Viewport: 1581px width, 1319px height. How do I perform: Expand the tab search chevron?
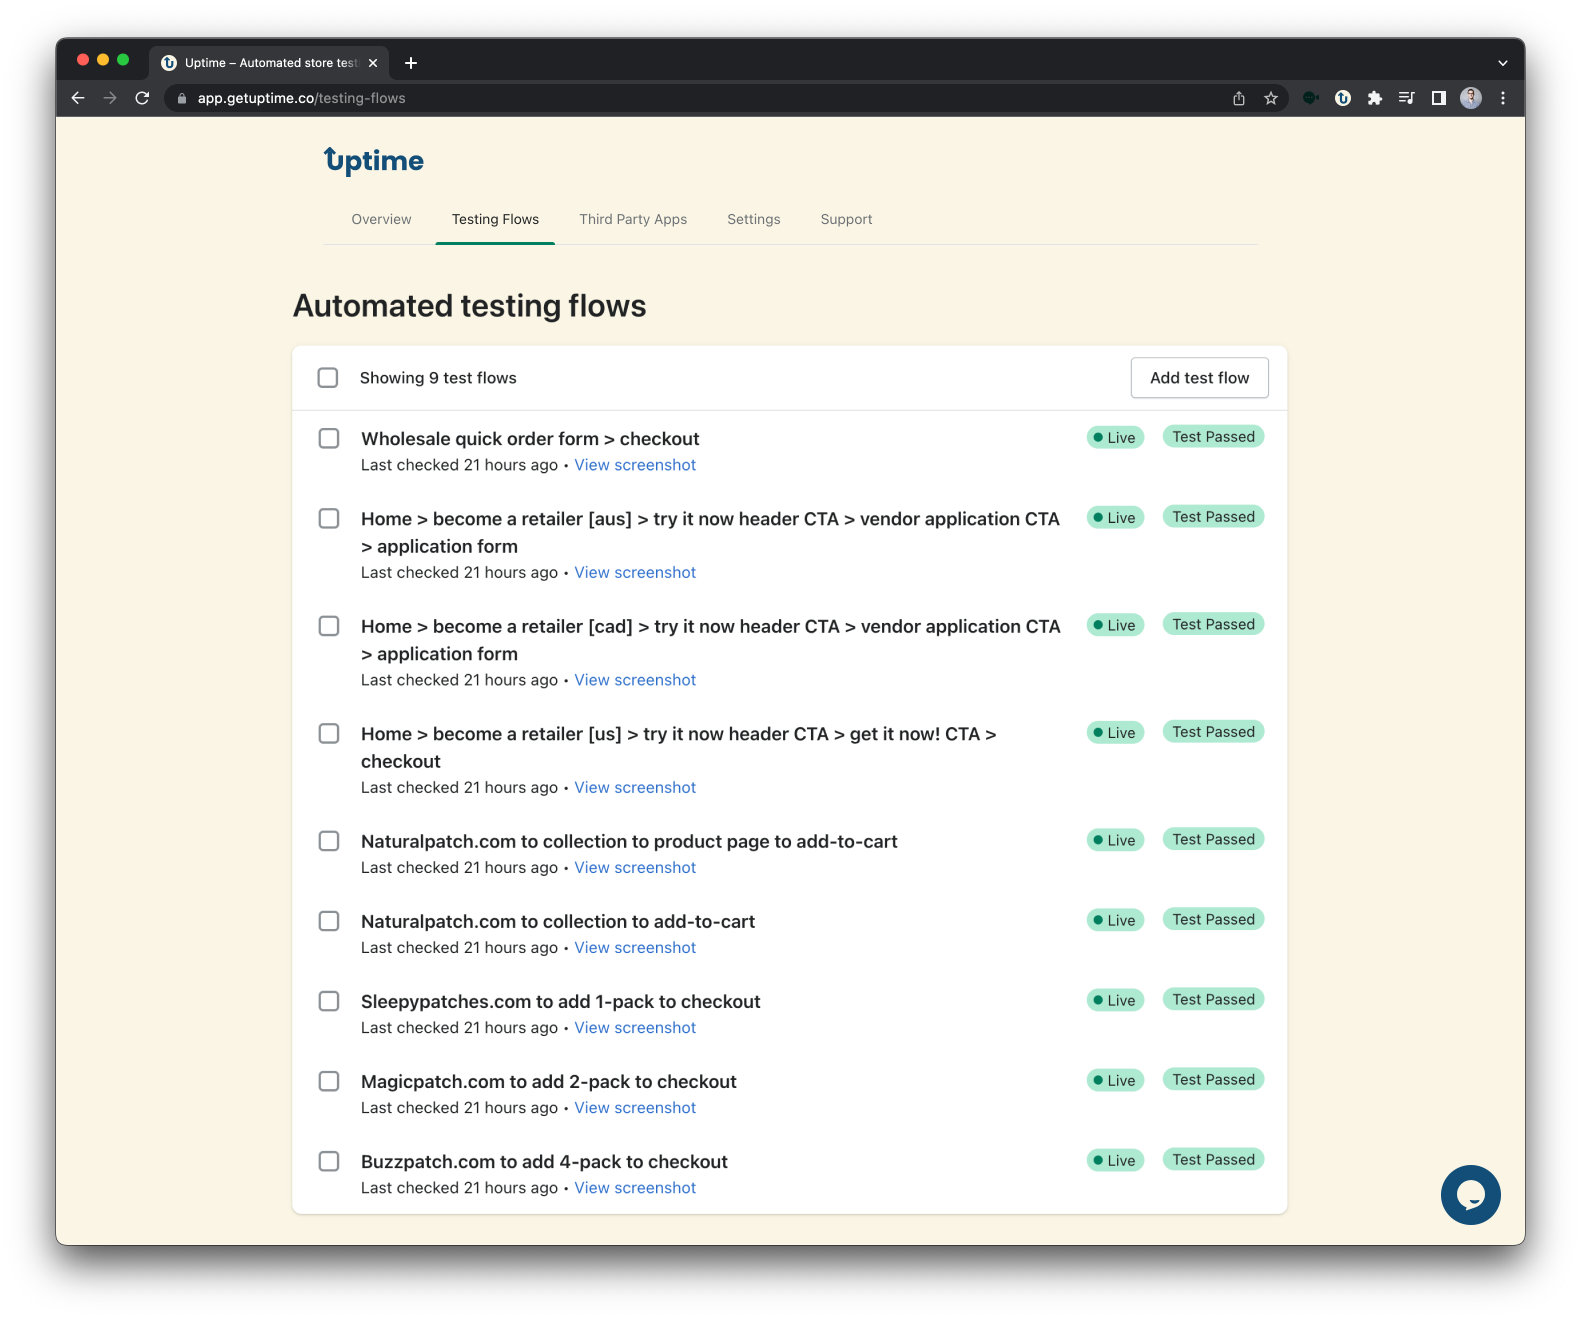coord(1503,63)
